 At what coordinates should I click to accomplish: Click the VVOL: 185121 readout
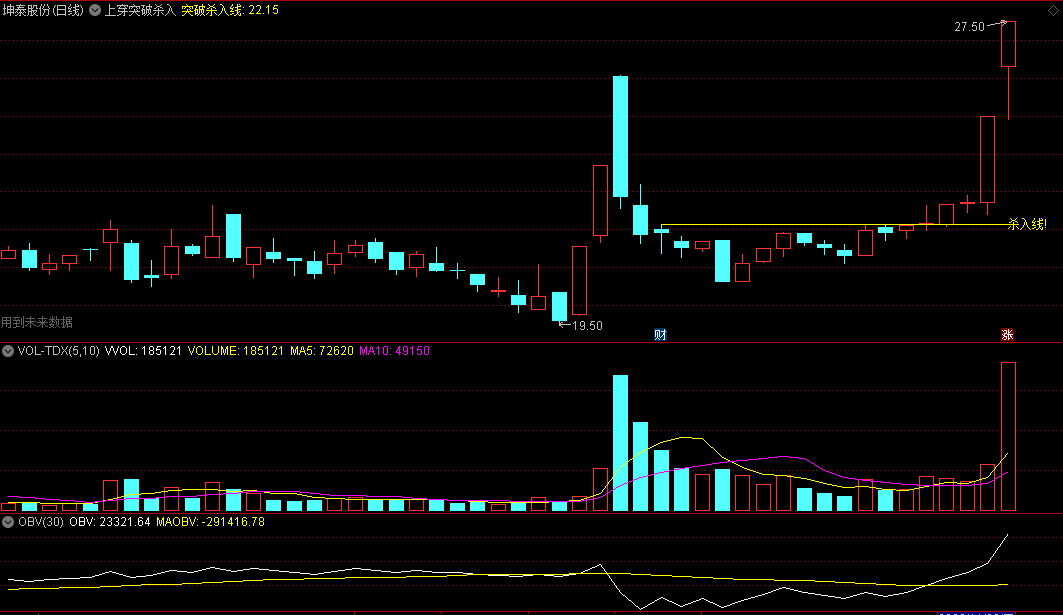(x=143, y=351)
